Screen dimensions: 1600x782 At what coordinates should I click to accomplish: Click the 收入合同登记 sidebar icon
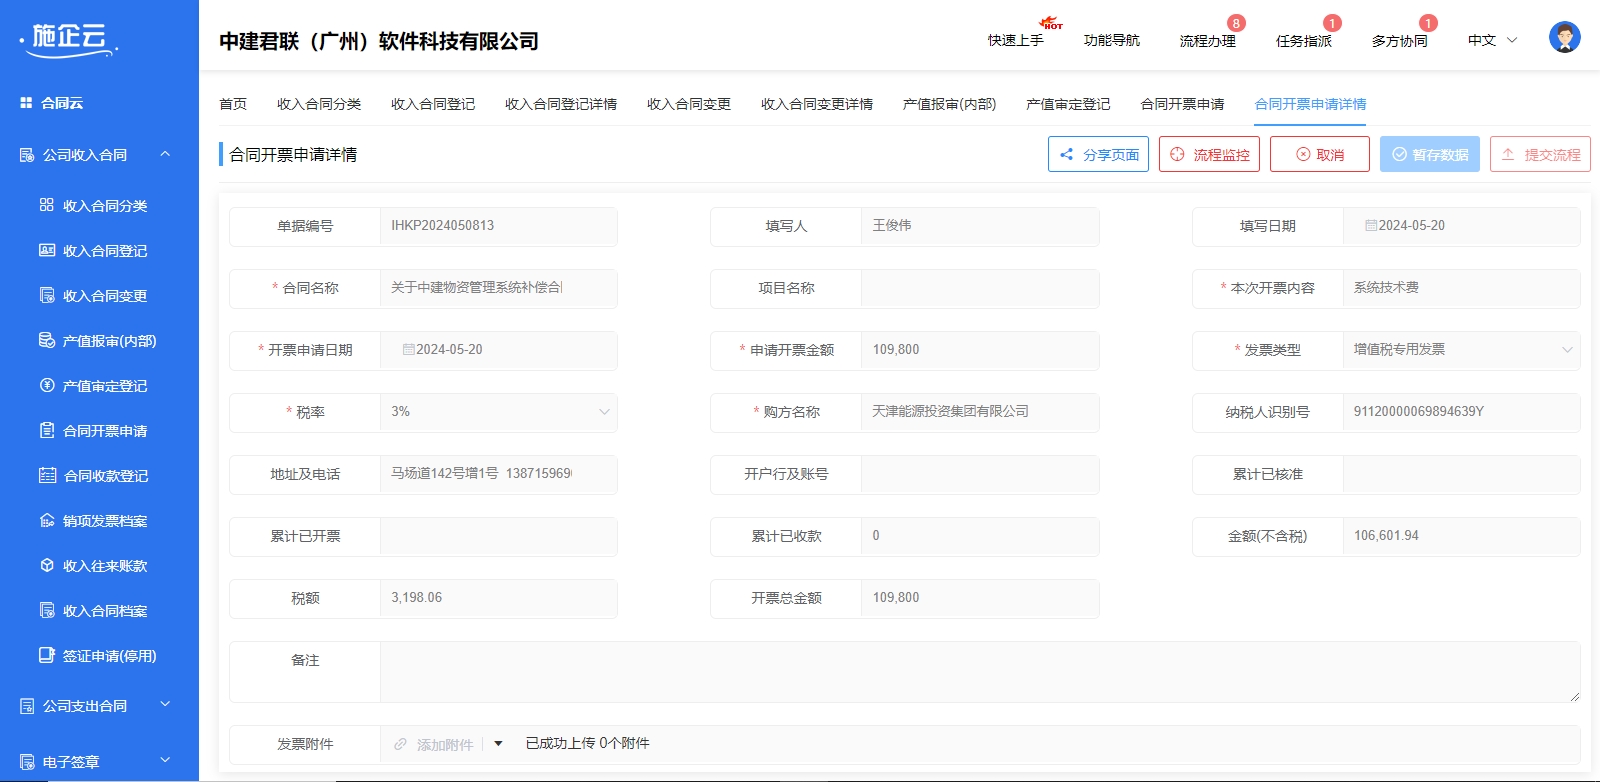pyautogui.click(x=47, y=250)
